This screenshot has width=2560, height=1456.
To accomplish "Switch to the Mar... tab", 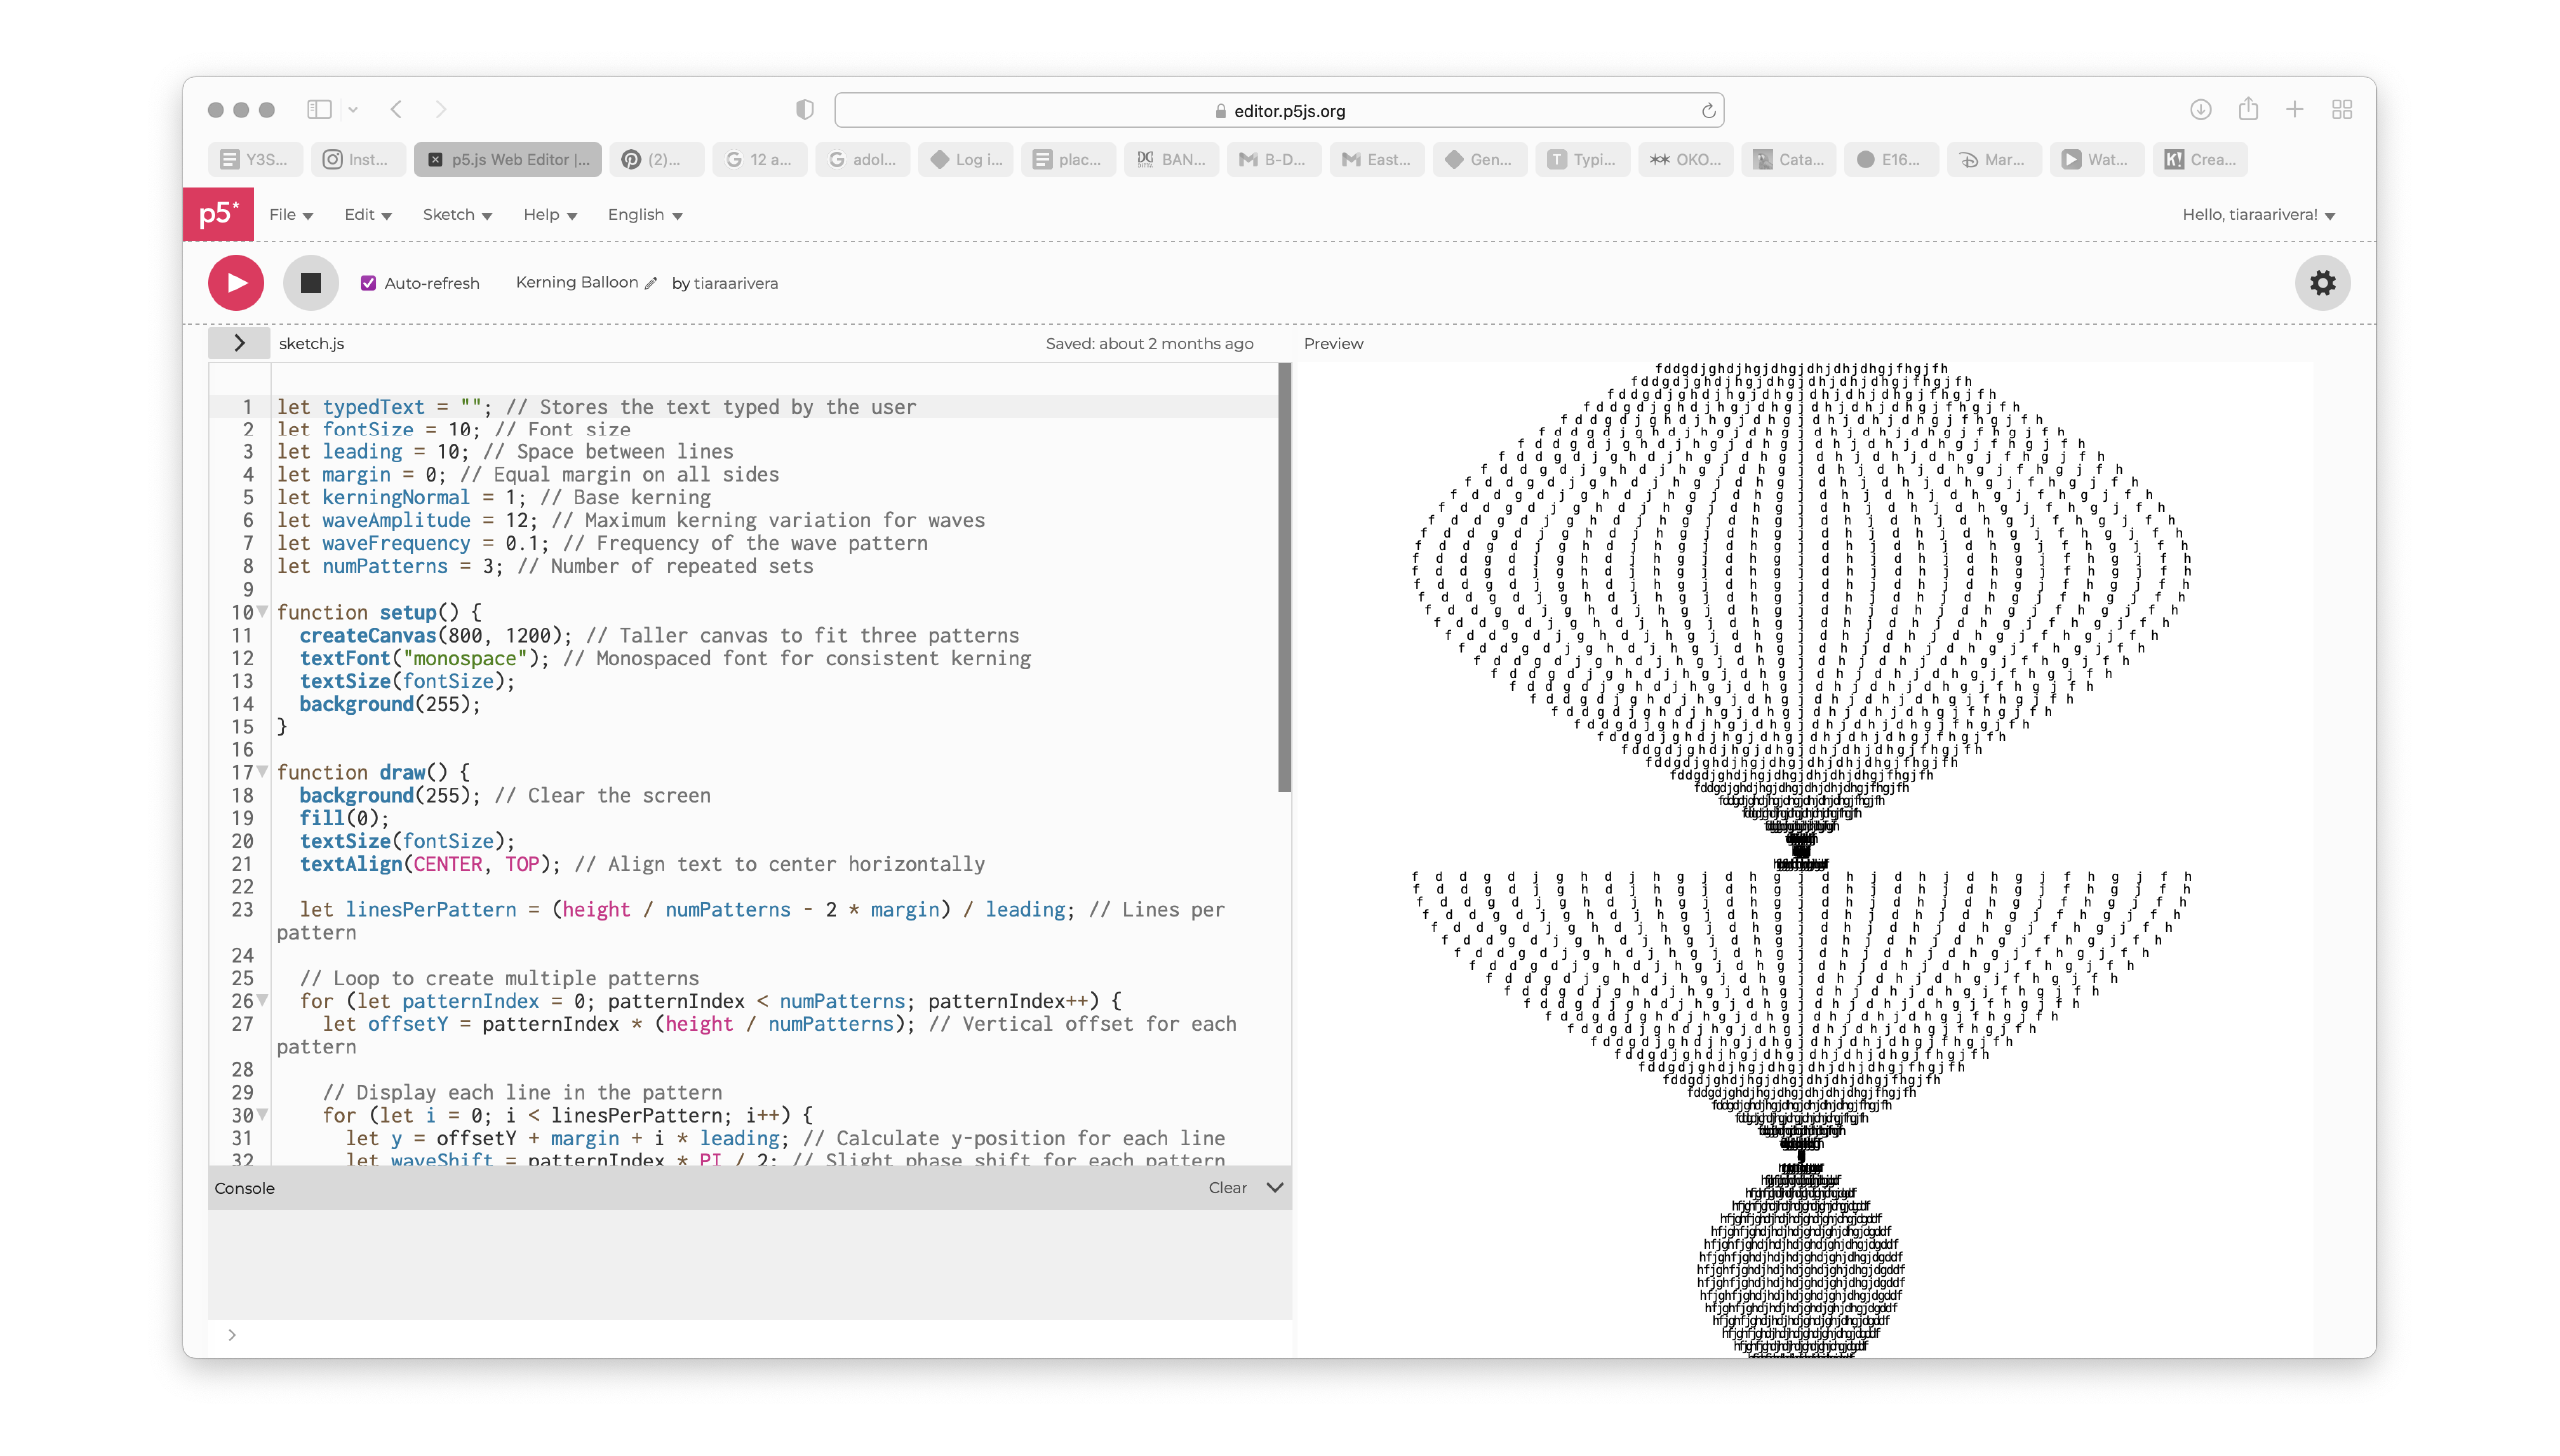I will (x=1995, y=159).
